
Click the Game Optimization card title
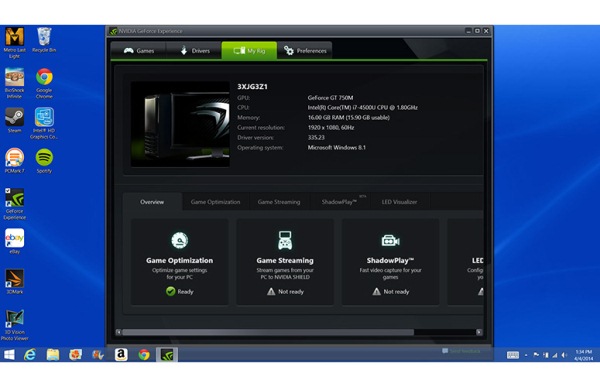[x=179, y=260]
